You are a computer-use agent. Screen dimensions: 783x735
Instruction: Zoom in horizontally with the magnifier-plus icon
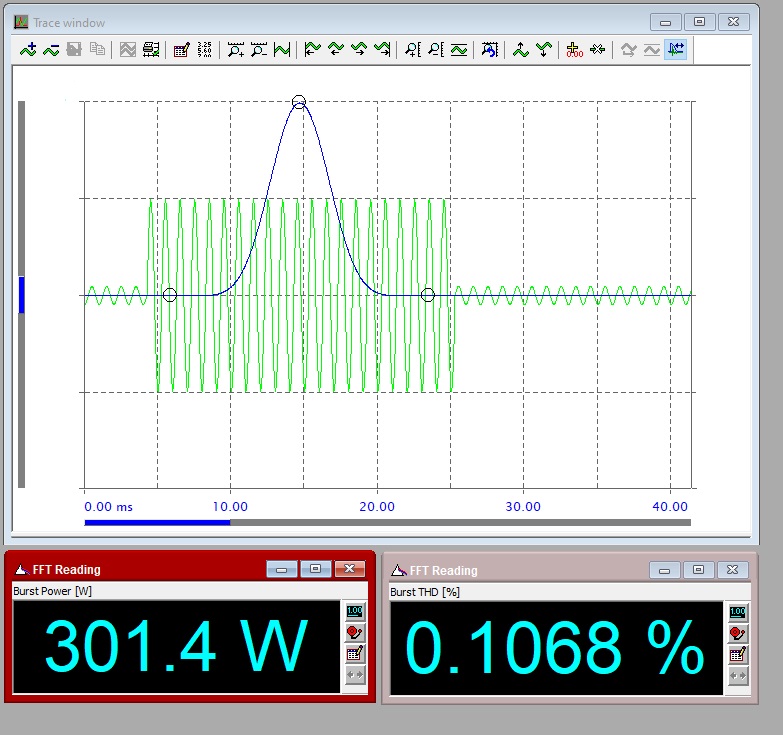pos(236,49)
